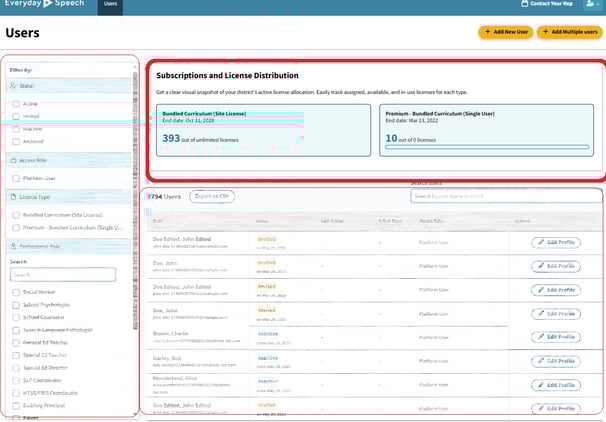Click the Inactive badge in Brown, Charlie row
Screen dimensions: 606x422
pyautogui.click(x=268, y=334)
